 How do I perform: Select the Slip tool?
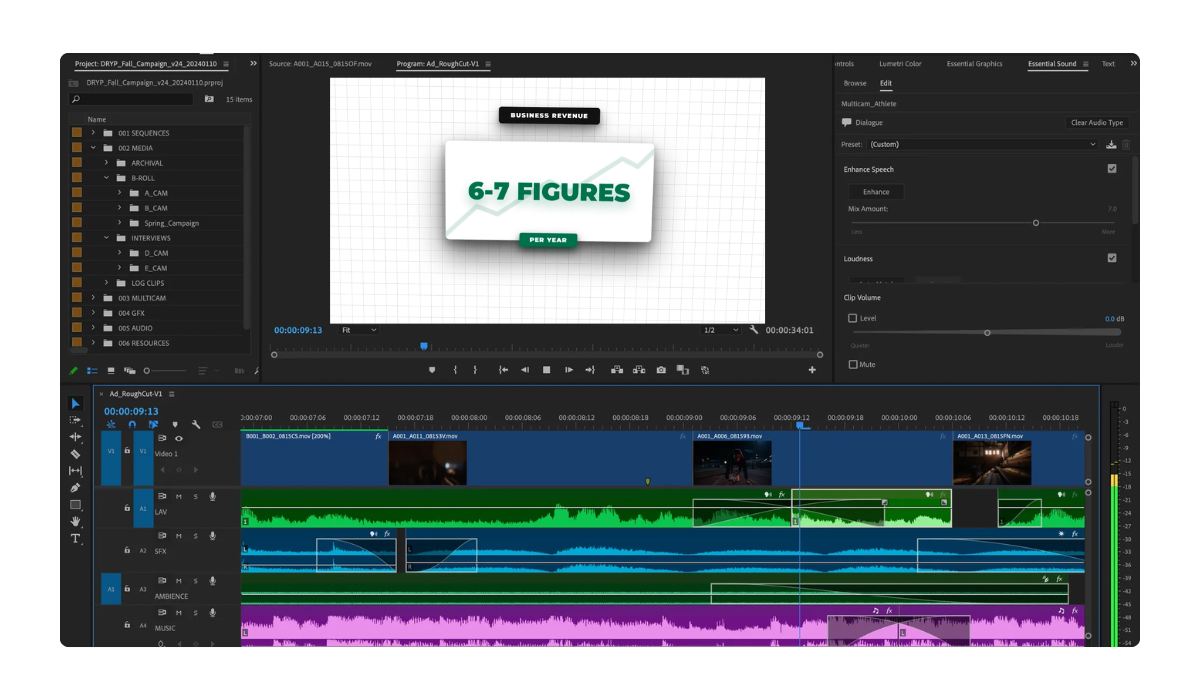pos(75,471)
